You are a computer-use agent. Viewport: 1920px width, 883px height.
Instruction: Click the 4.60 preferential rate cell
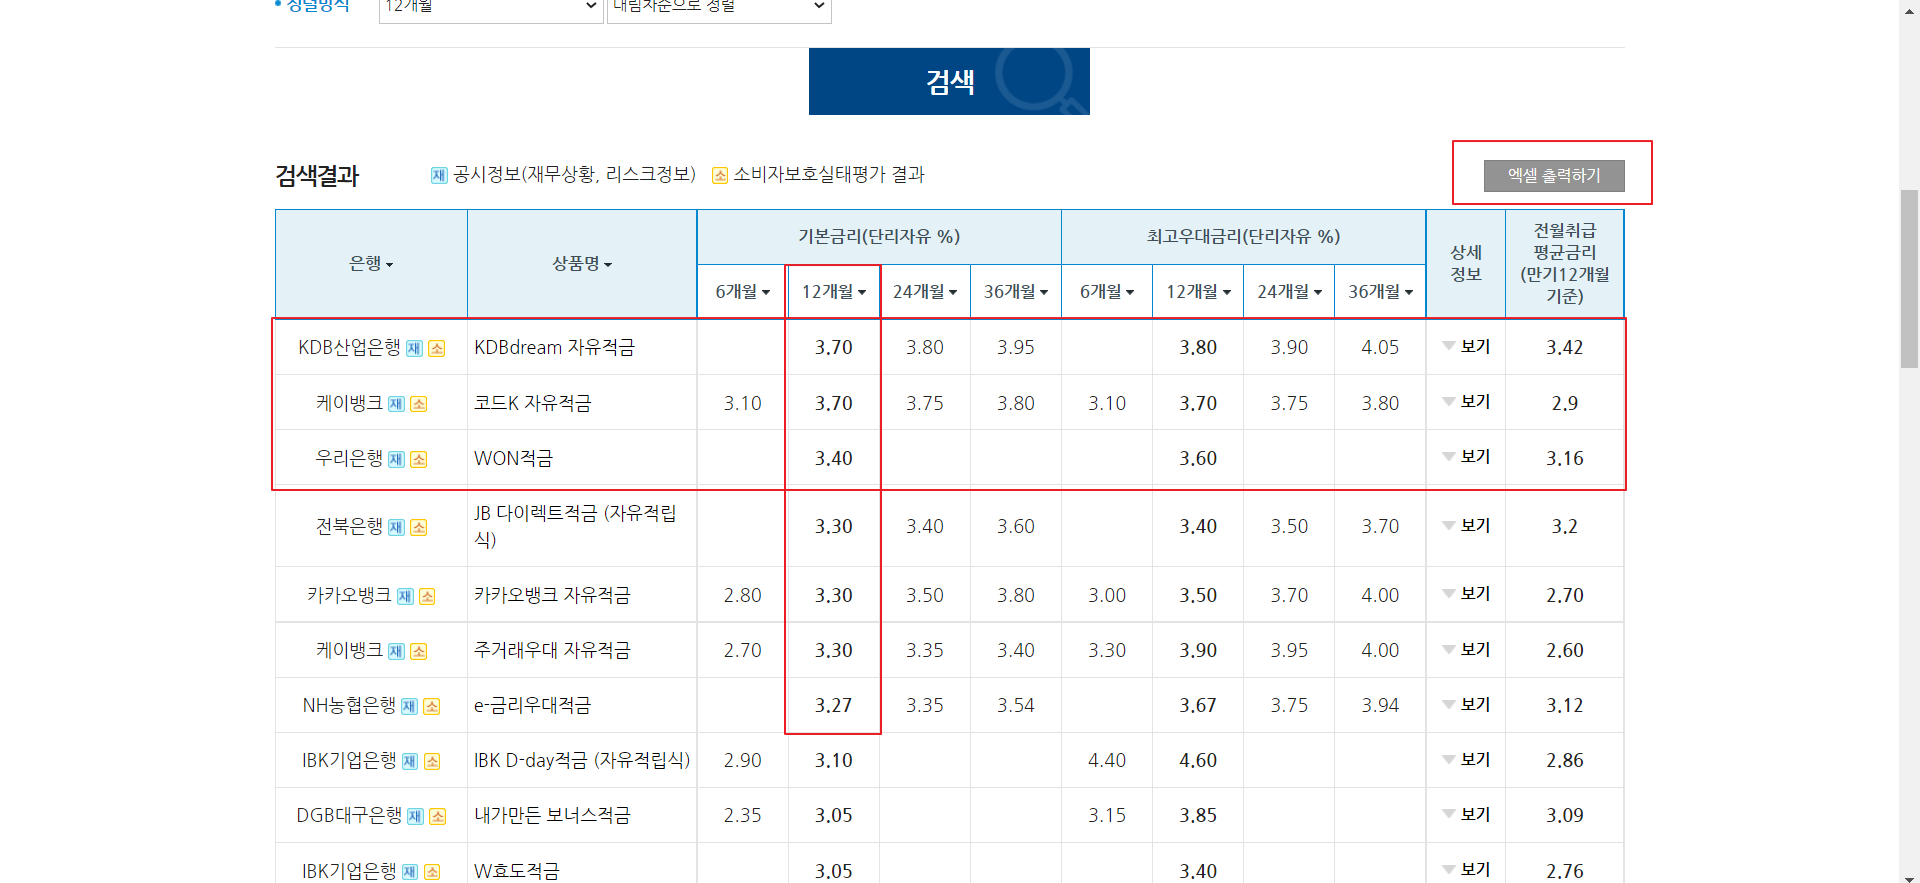coord(1198,760)
